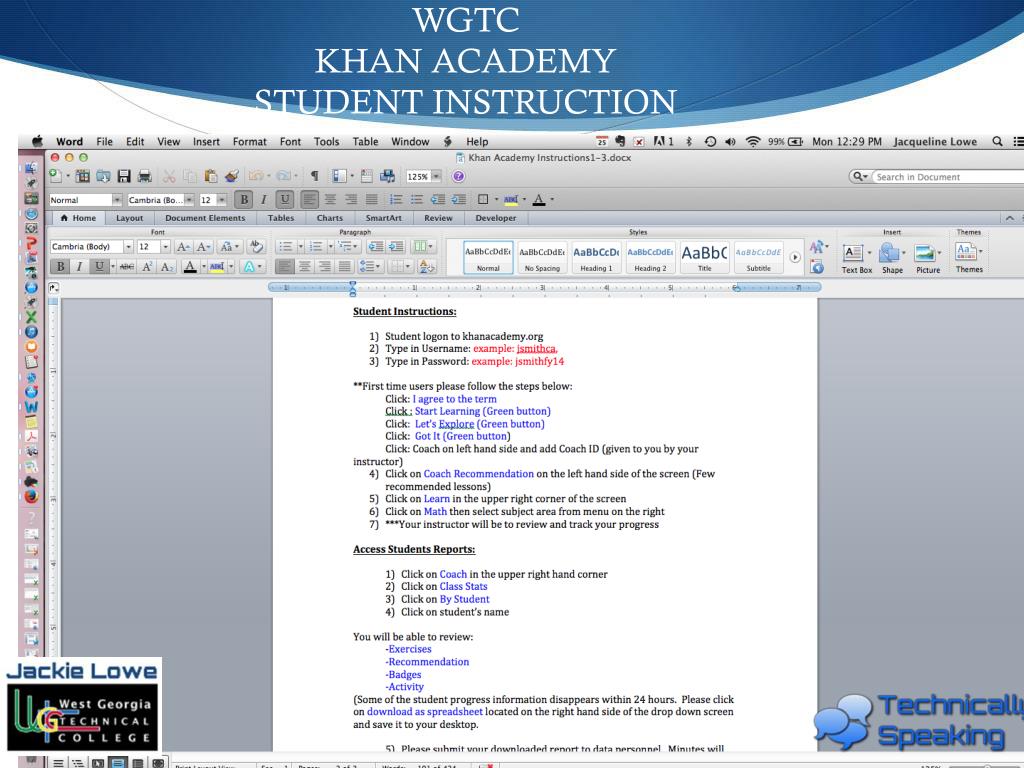Open the Table menu
Screen dimensions: 1024x768
tap(365, 142)
